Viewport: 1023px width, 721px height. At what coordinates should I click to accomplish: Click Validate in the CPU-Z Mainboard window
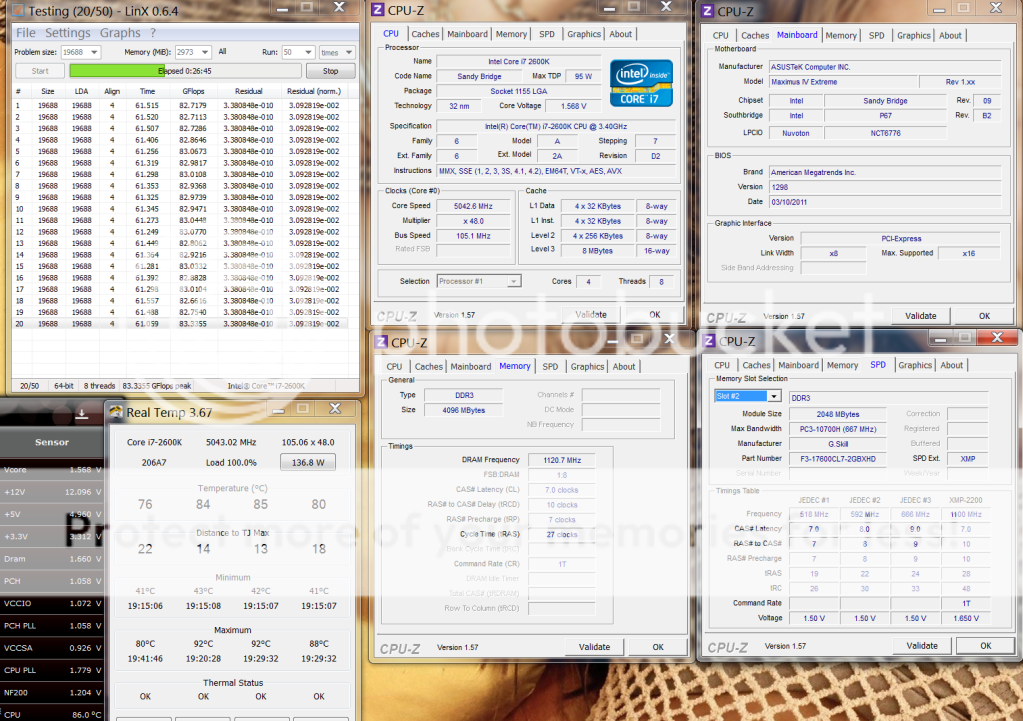pyautogui.click(x=921, y=316)
